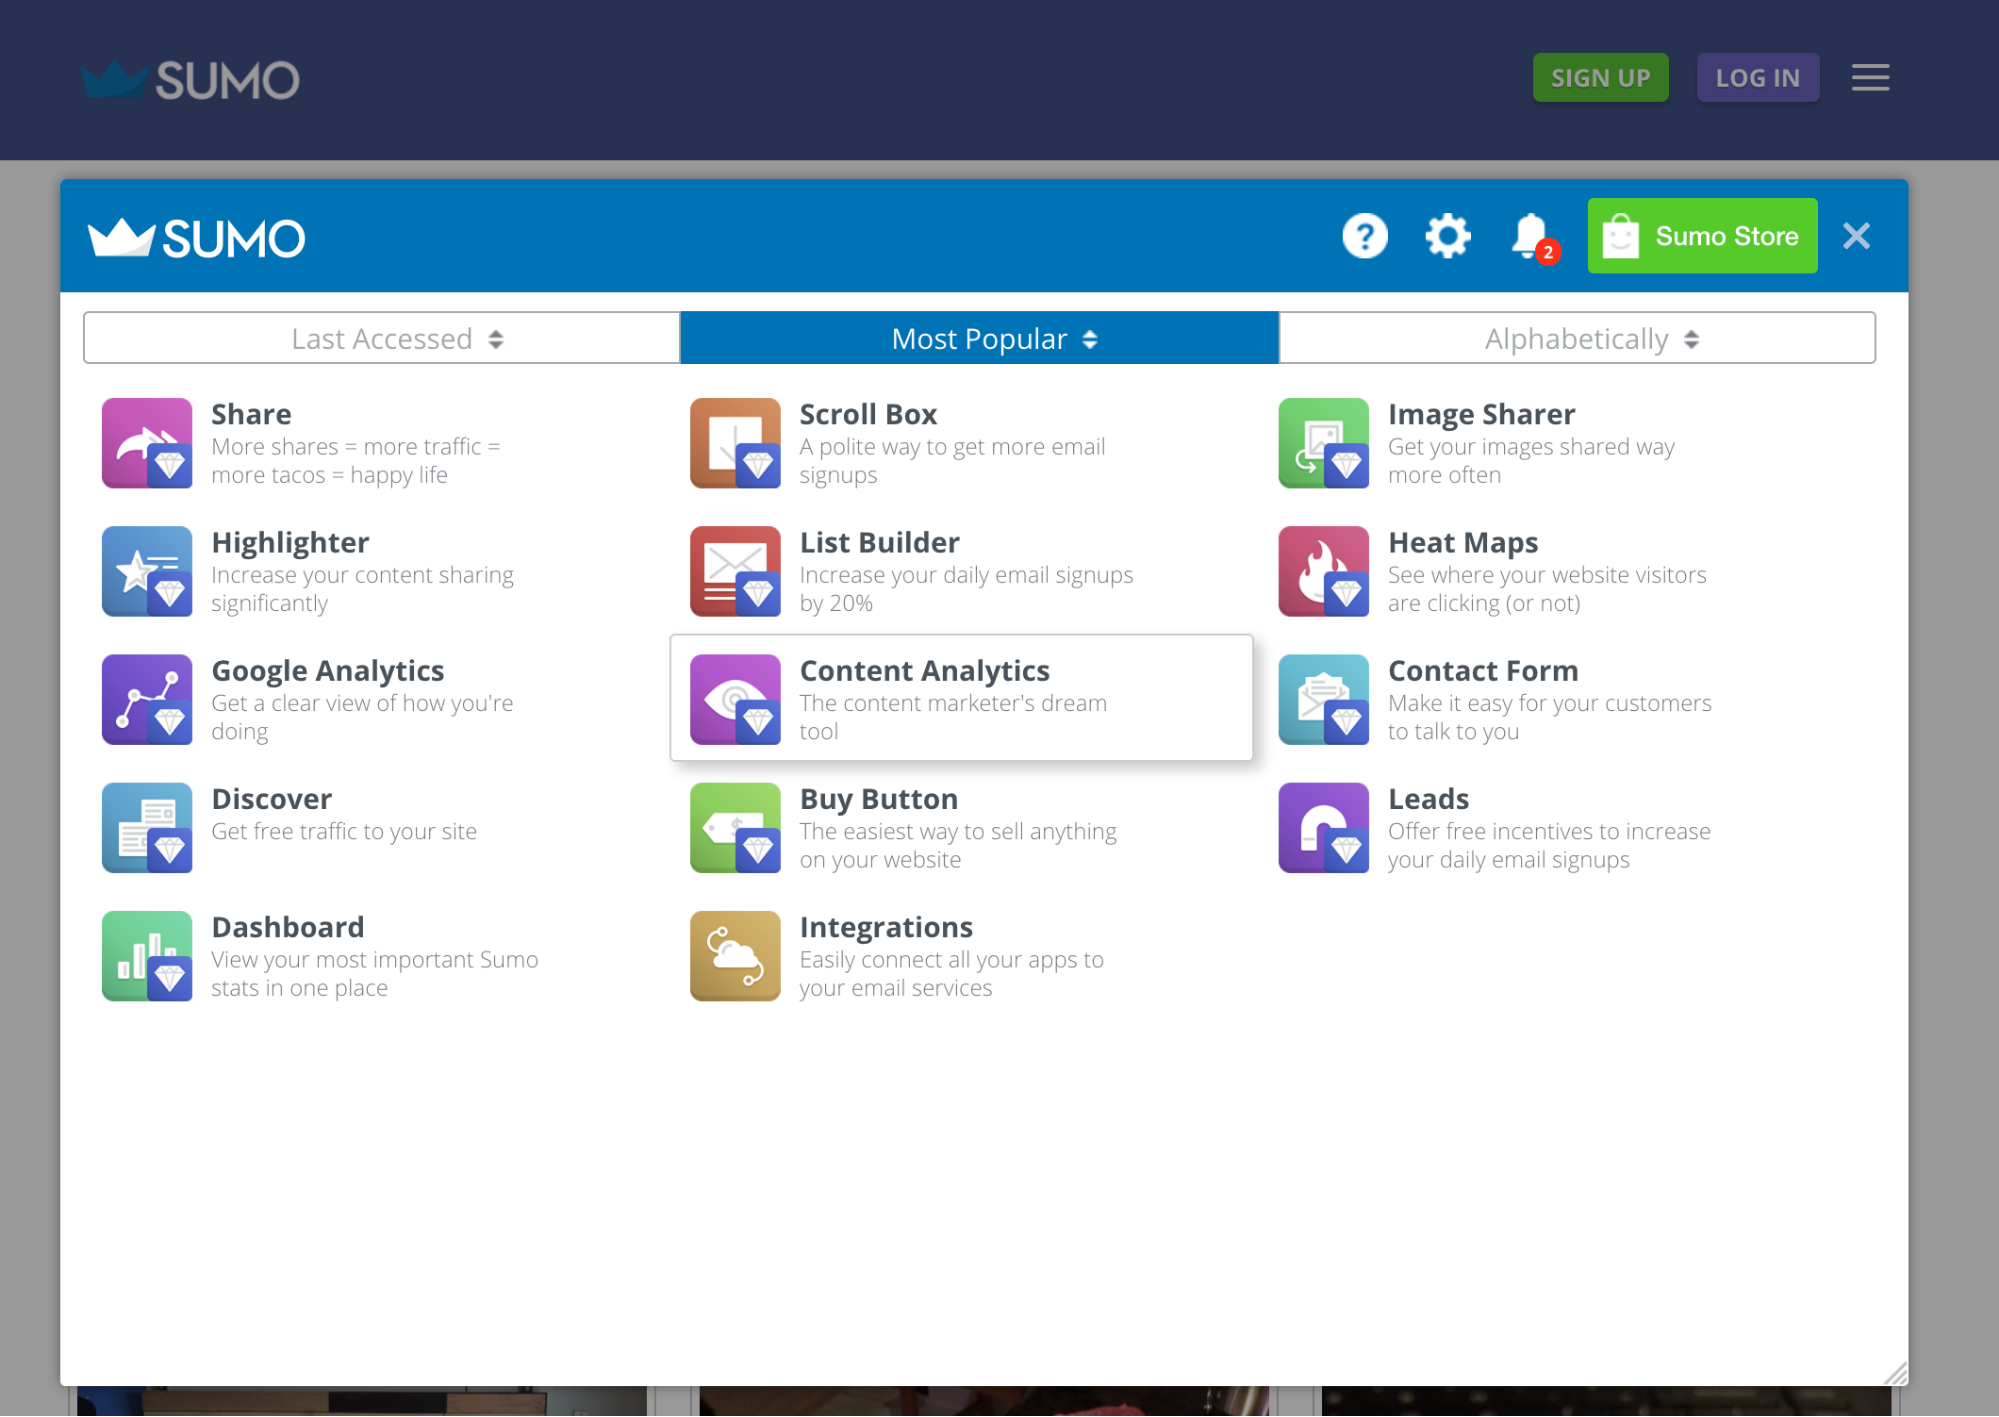This screenshot has height=1417, width=1999.
Task: Sort apps Alphabetically
Action: [1577, 338]
